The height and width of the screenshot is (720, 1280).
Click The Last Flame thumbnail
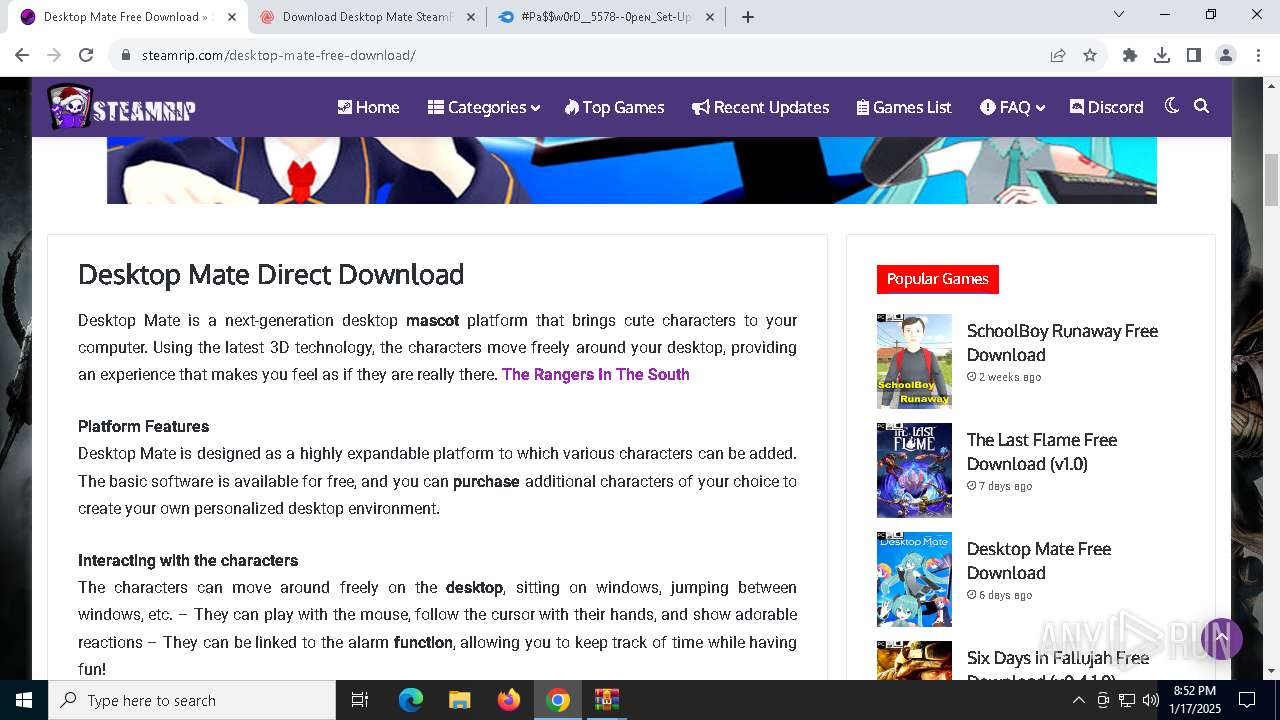coord(914,470)
